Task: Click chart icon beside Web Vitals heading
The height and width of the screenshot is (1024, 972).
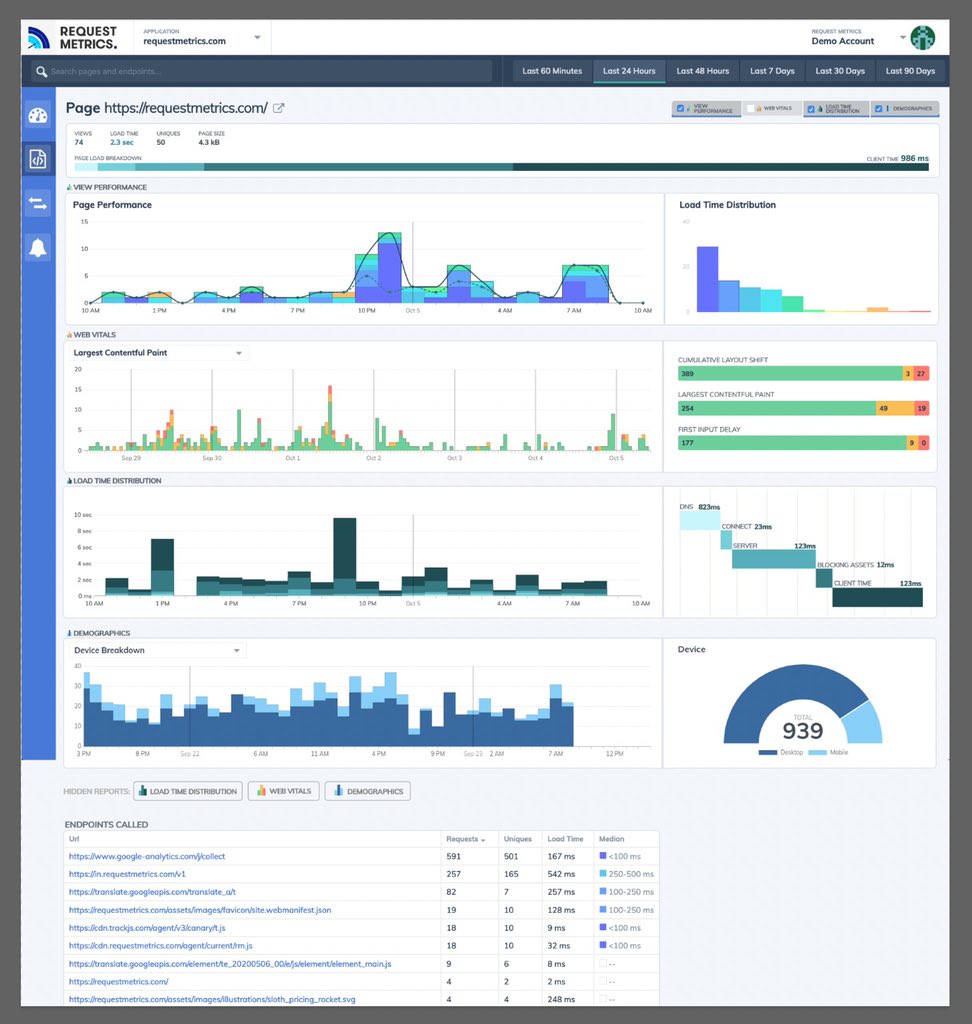Action: (69, 335)
